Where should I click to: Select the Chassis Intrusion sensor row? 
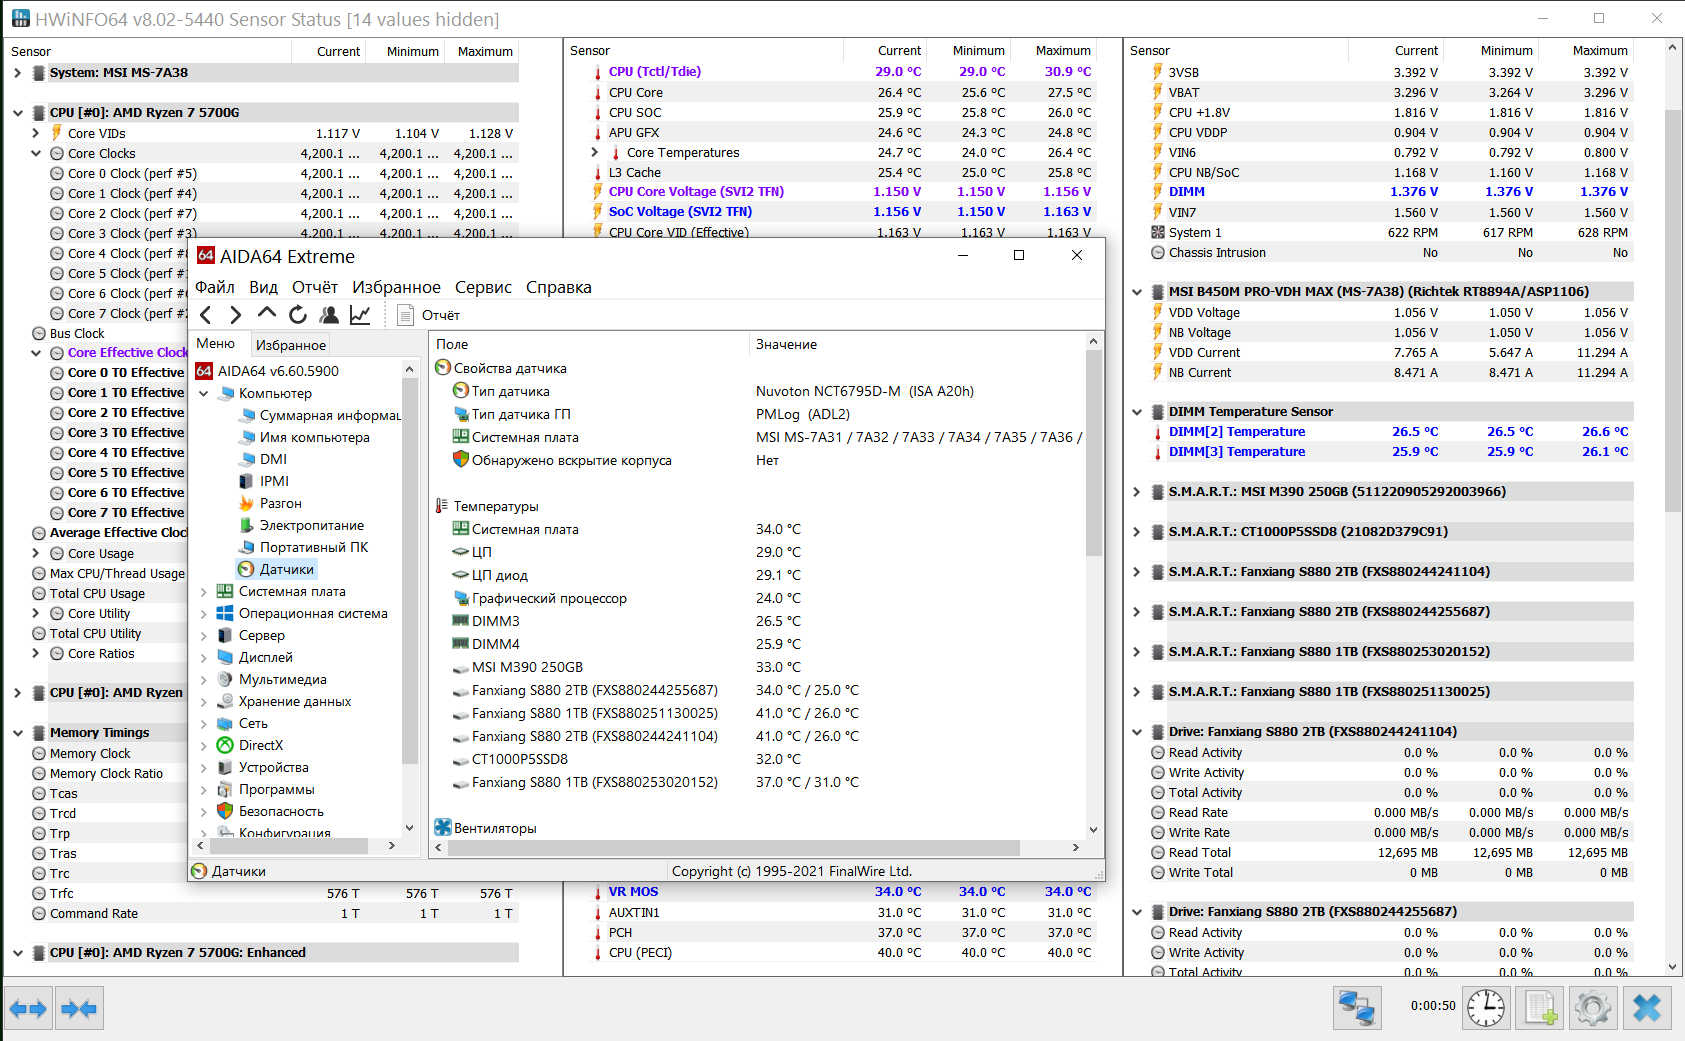pyautogui.click(x=1394, y=253)
